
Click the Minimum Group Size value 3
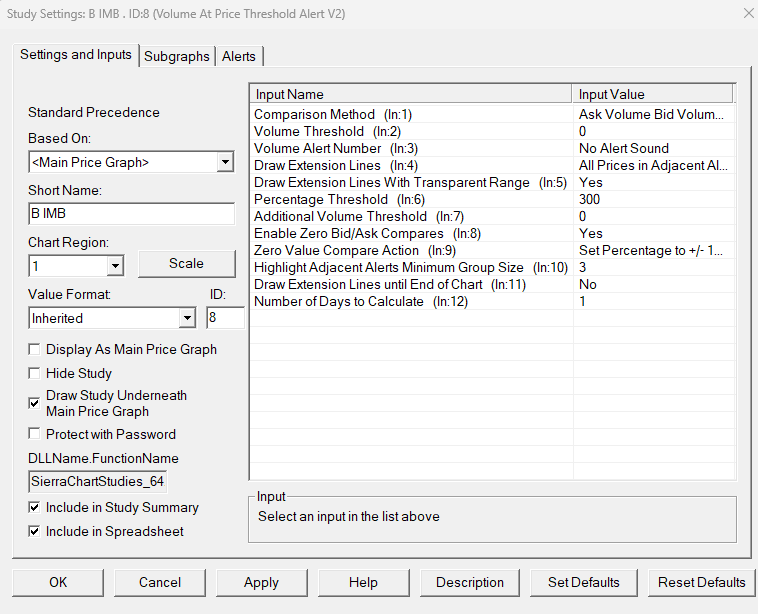click(583, 267)
